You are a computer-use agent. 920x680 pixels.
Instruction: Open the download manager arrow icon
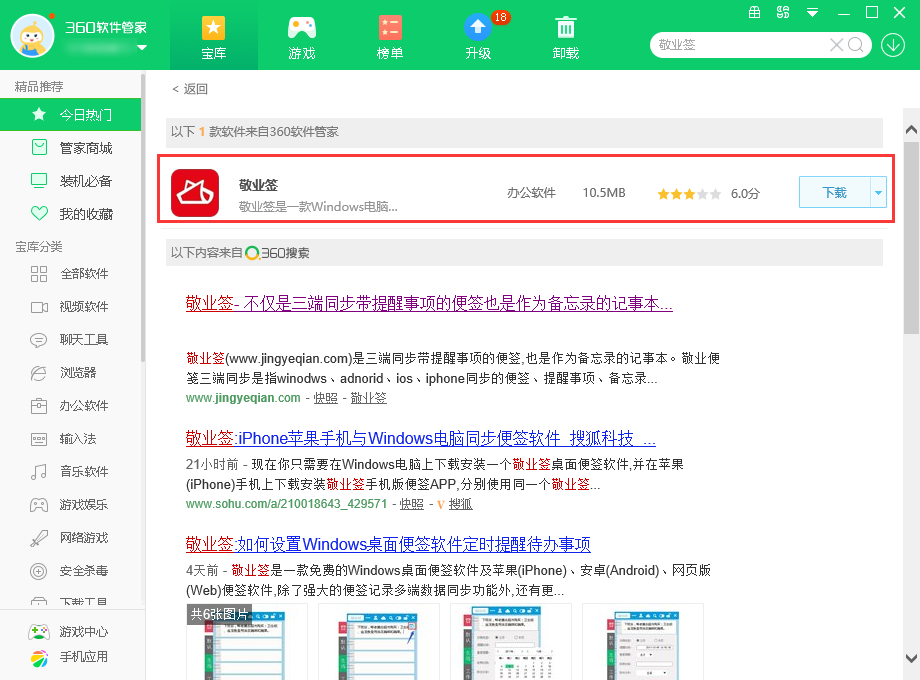892,45
